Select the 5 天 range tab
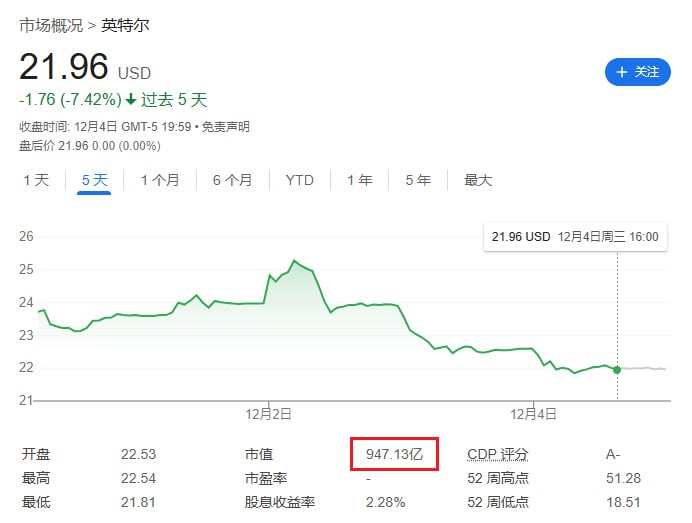692x523 pixels. pos(94,180)
